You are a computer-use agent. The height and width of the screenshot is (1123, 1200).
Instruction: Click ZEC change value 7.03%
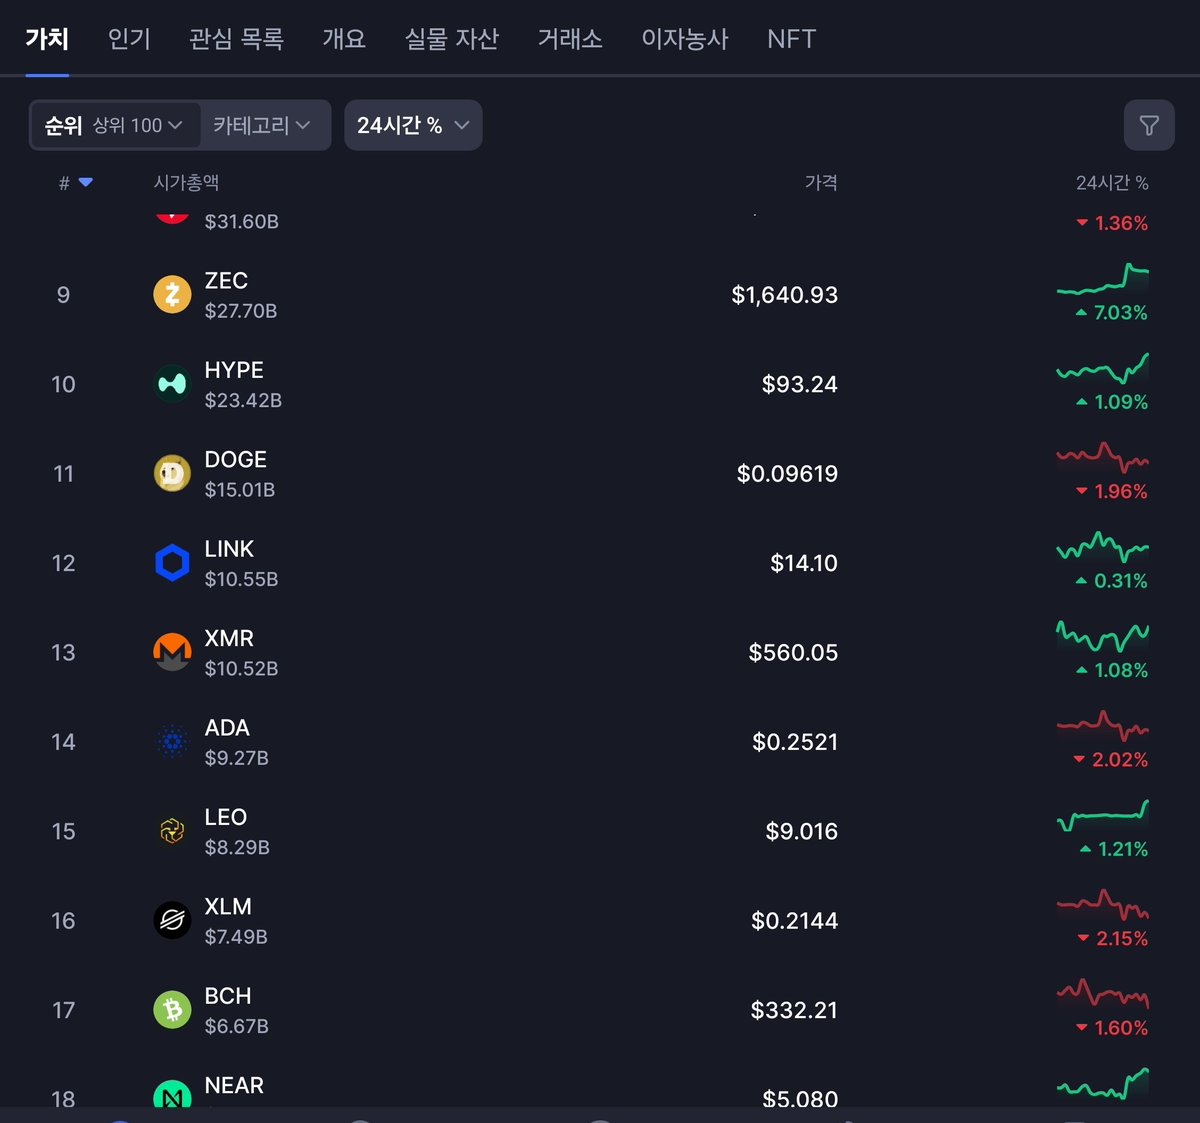[1120, 313]
